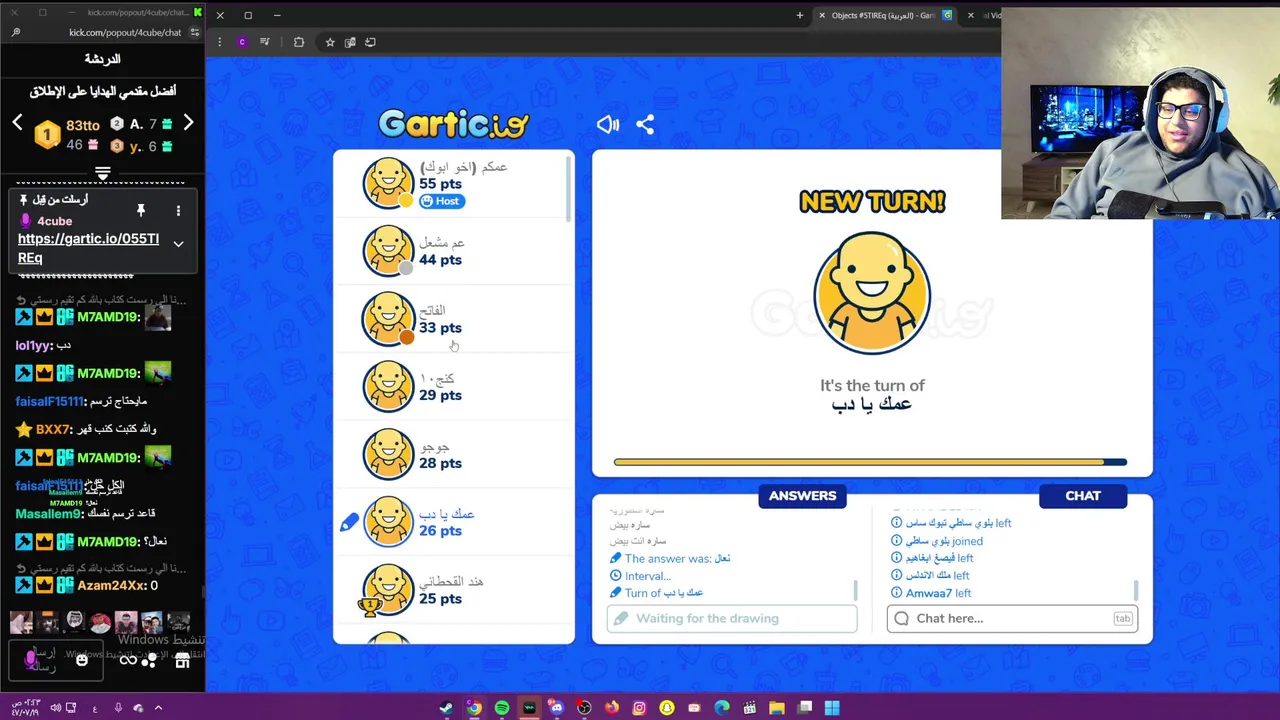Select player 'كنج١٠' with 29 pts

coord(453,387)
